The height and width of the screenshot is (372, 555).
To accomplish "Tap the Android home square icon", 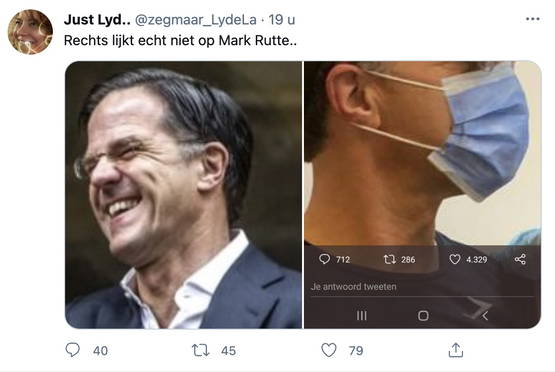I will click(423, 315).
